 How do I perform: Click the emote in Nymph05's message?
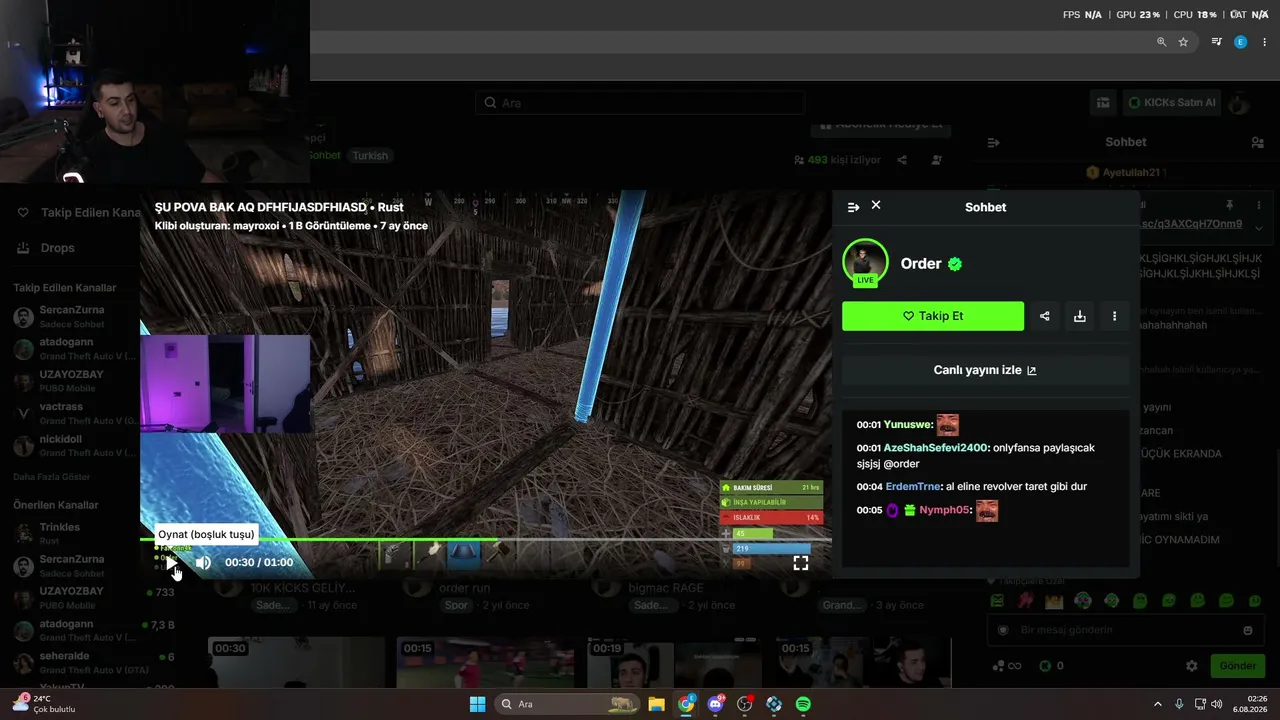(987, 511)
